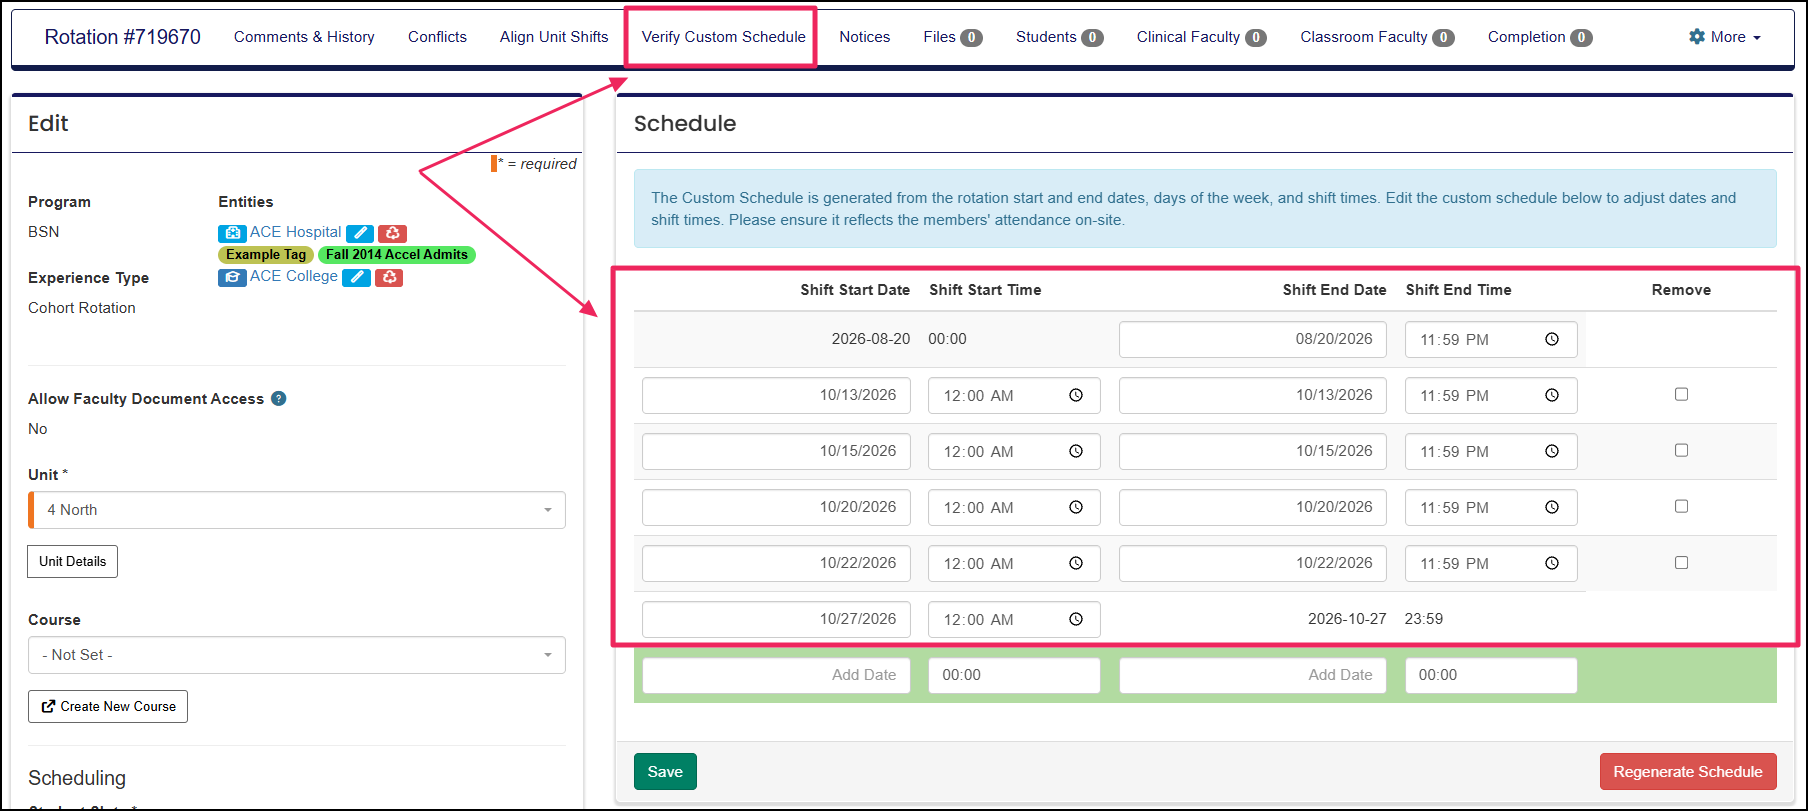Image resolution: width=1808 pixels, height=811 pixels.
Task: Open the Clinical Faculty tab
Action: coord(1201,37)
